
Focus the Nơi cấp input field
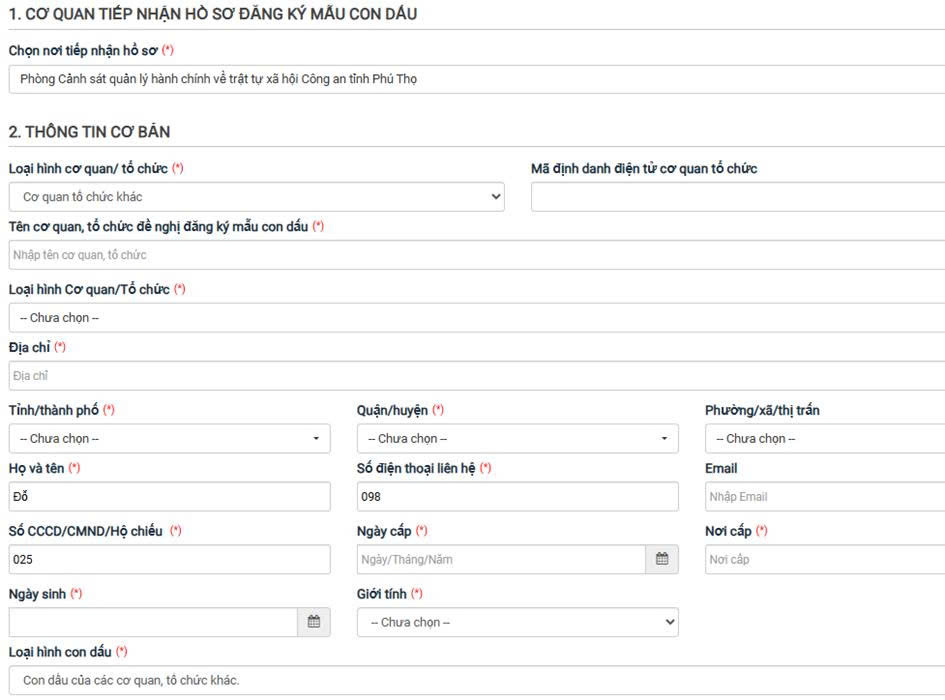coord(824,560)
